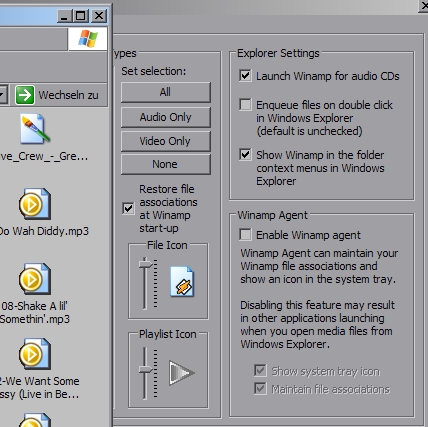
Task: Close the Winamp preferences dialog
Action: coord(424,7)
